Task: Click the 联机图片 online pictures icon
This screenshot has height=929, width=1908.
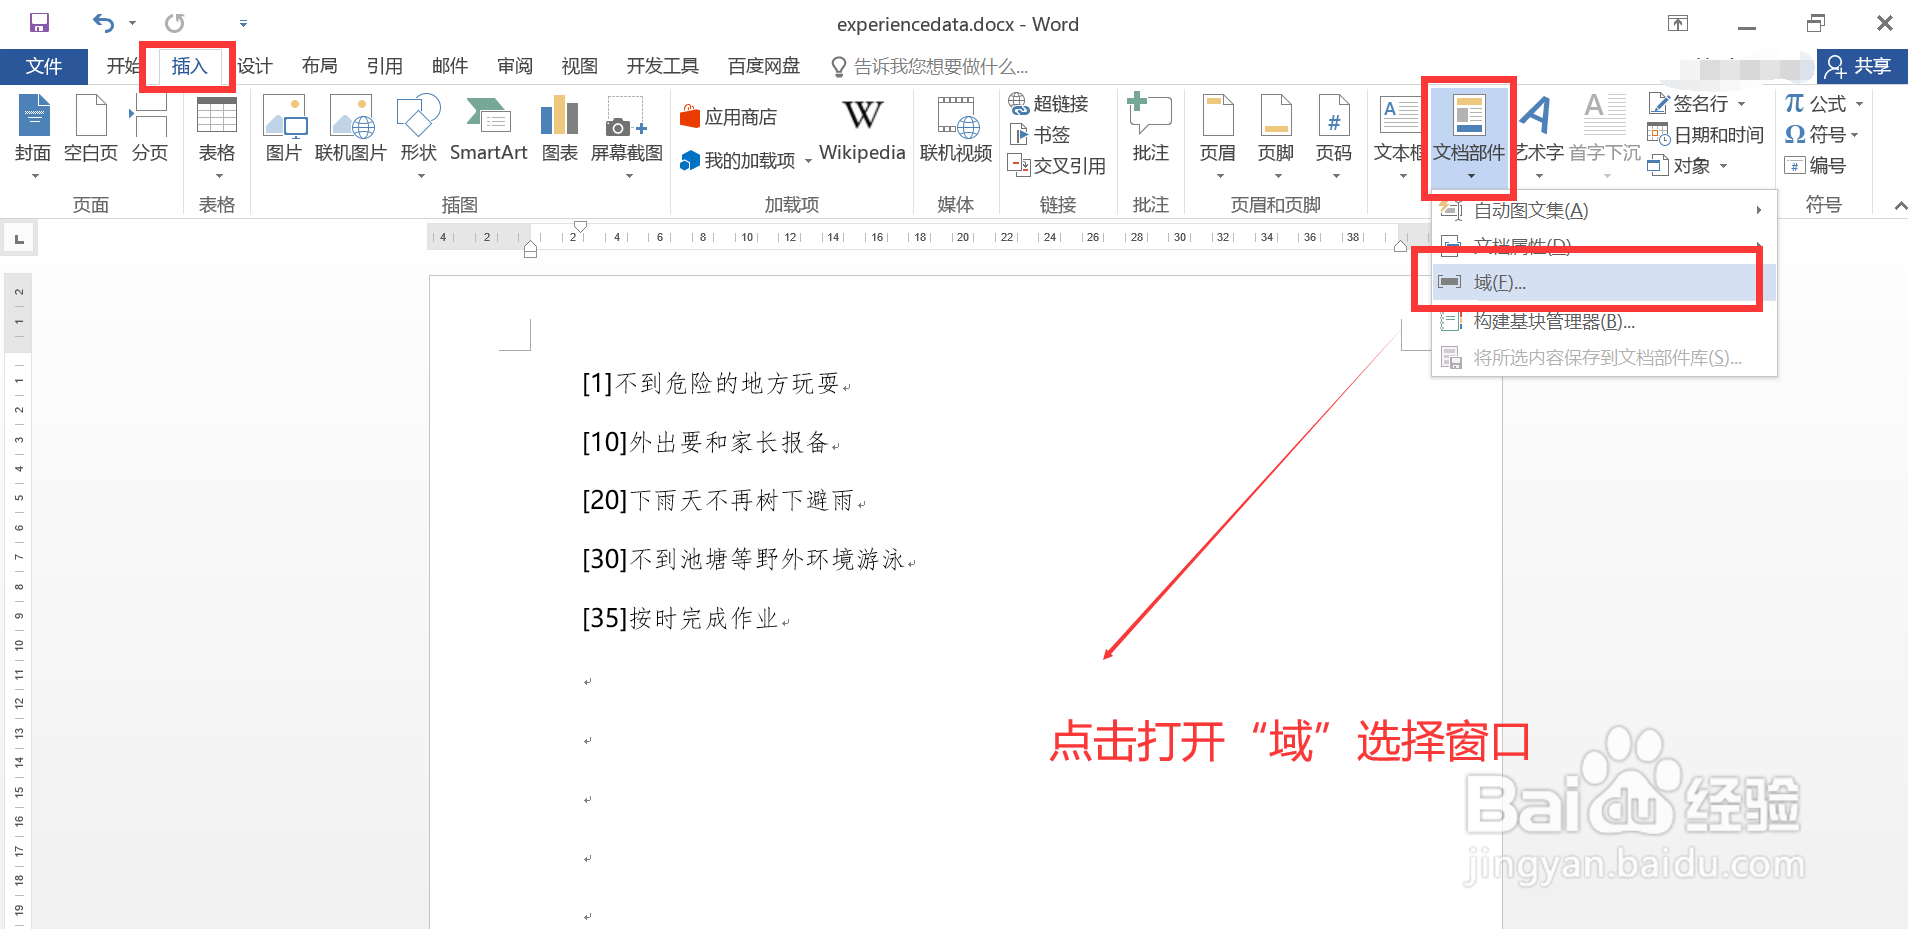Action: (x=351, y=128)
